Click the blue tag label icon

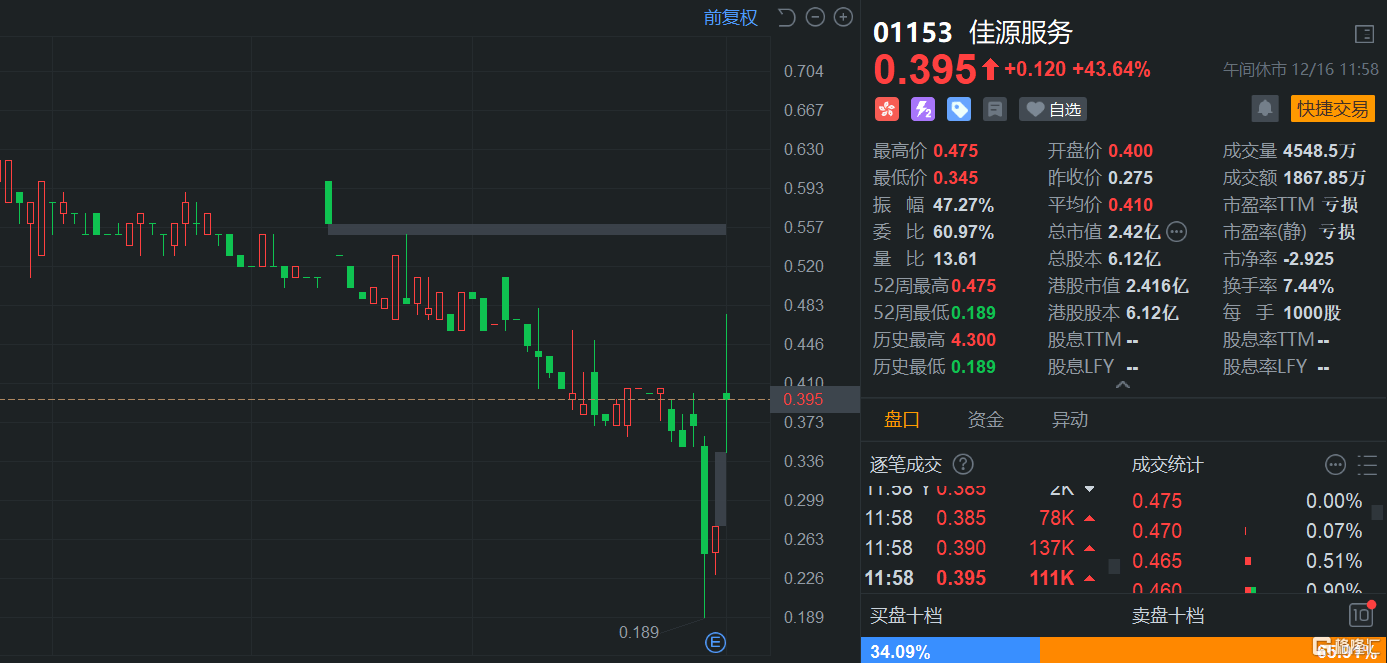[958, 109]
